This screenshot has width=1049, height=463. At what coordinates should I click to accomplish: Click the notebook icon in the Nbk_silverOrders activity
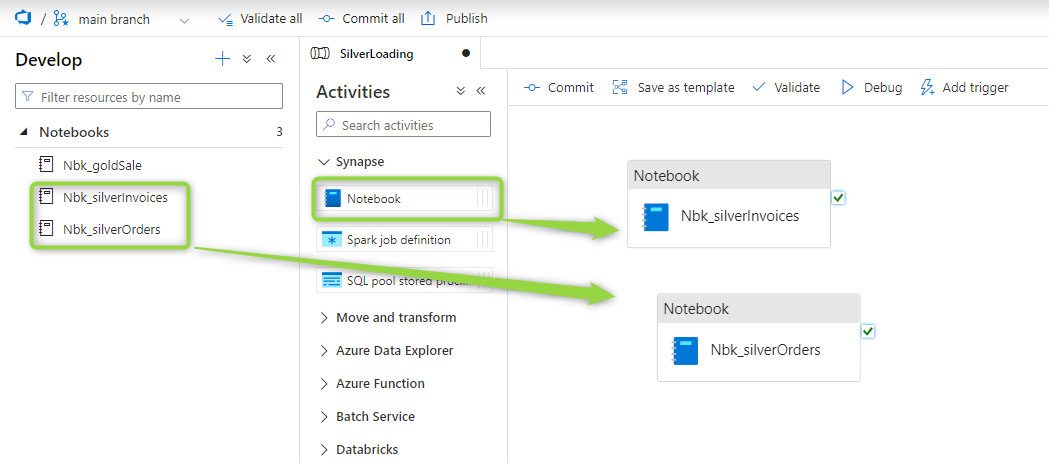(x=684, y=351)
